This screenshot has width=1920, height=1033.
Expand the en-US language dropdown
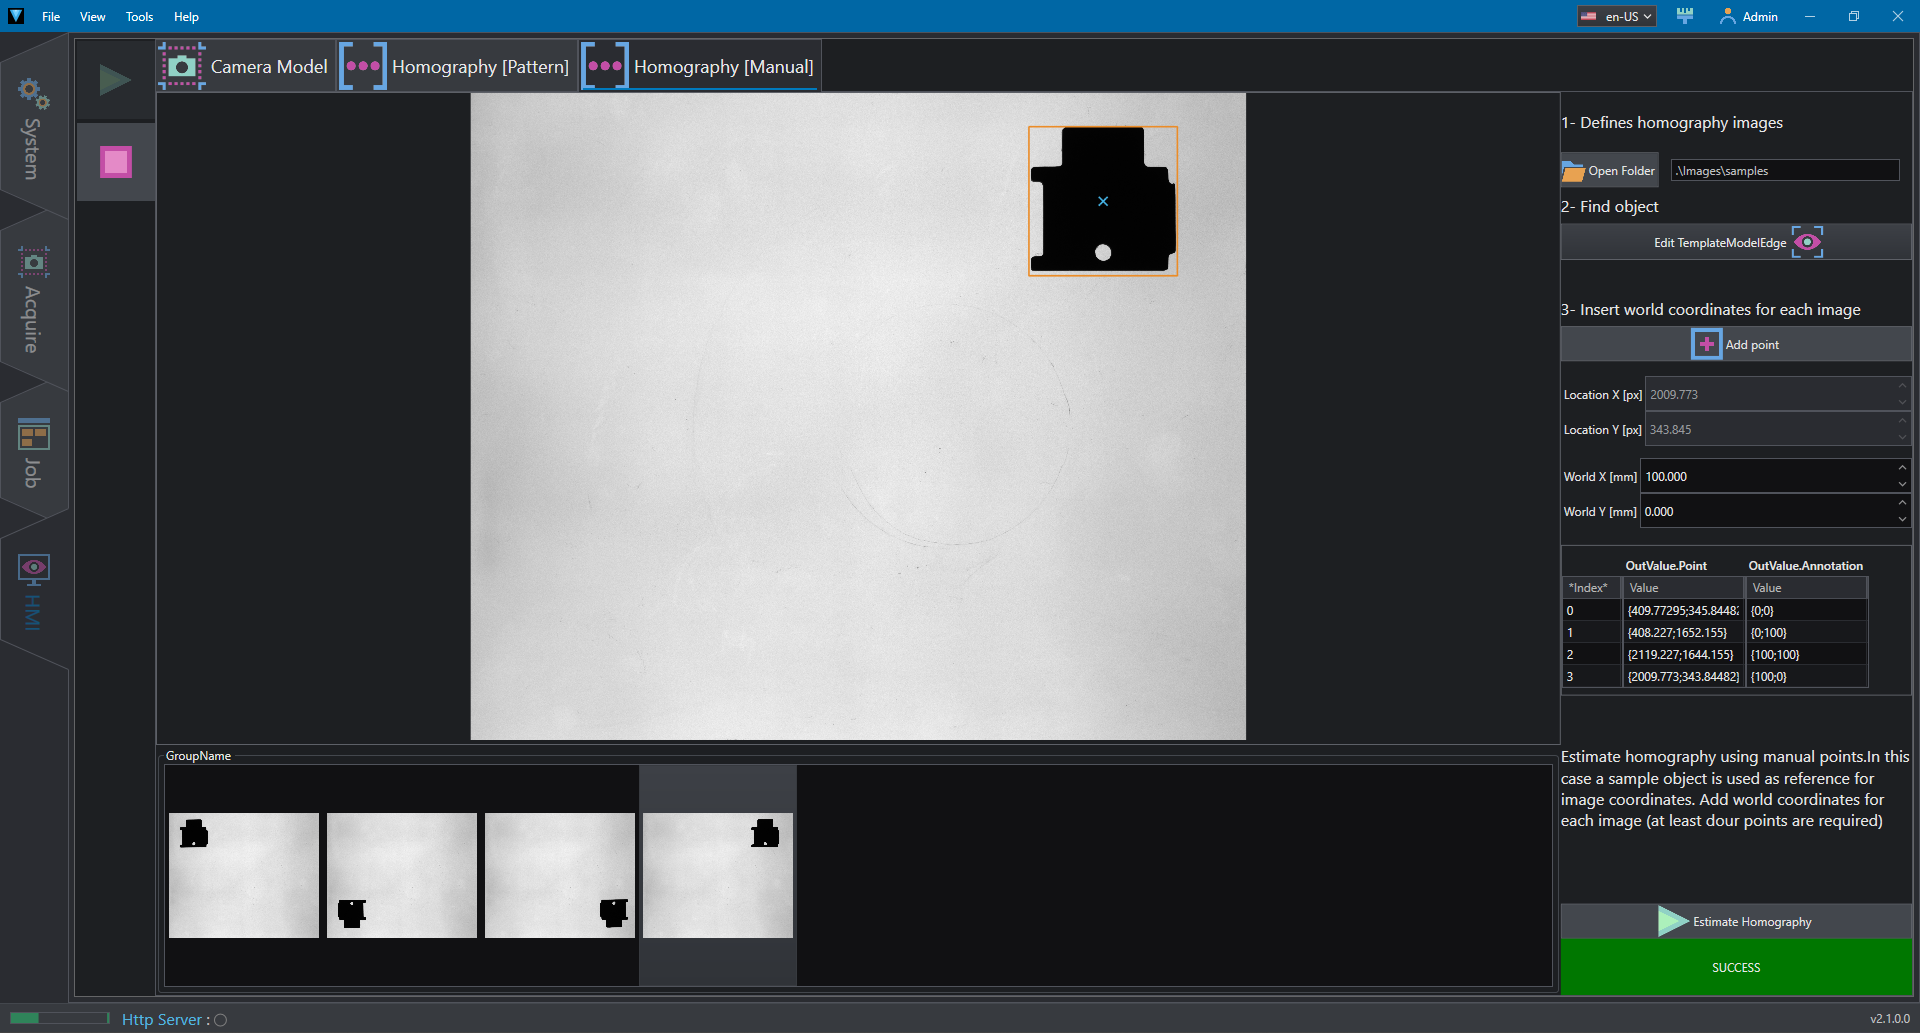click(1617, 16)
